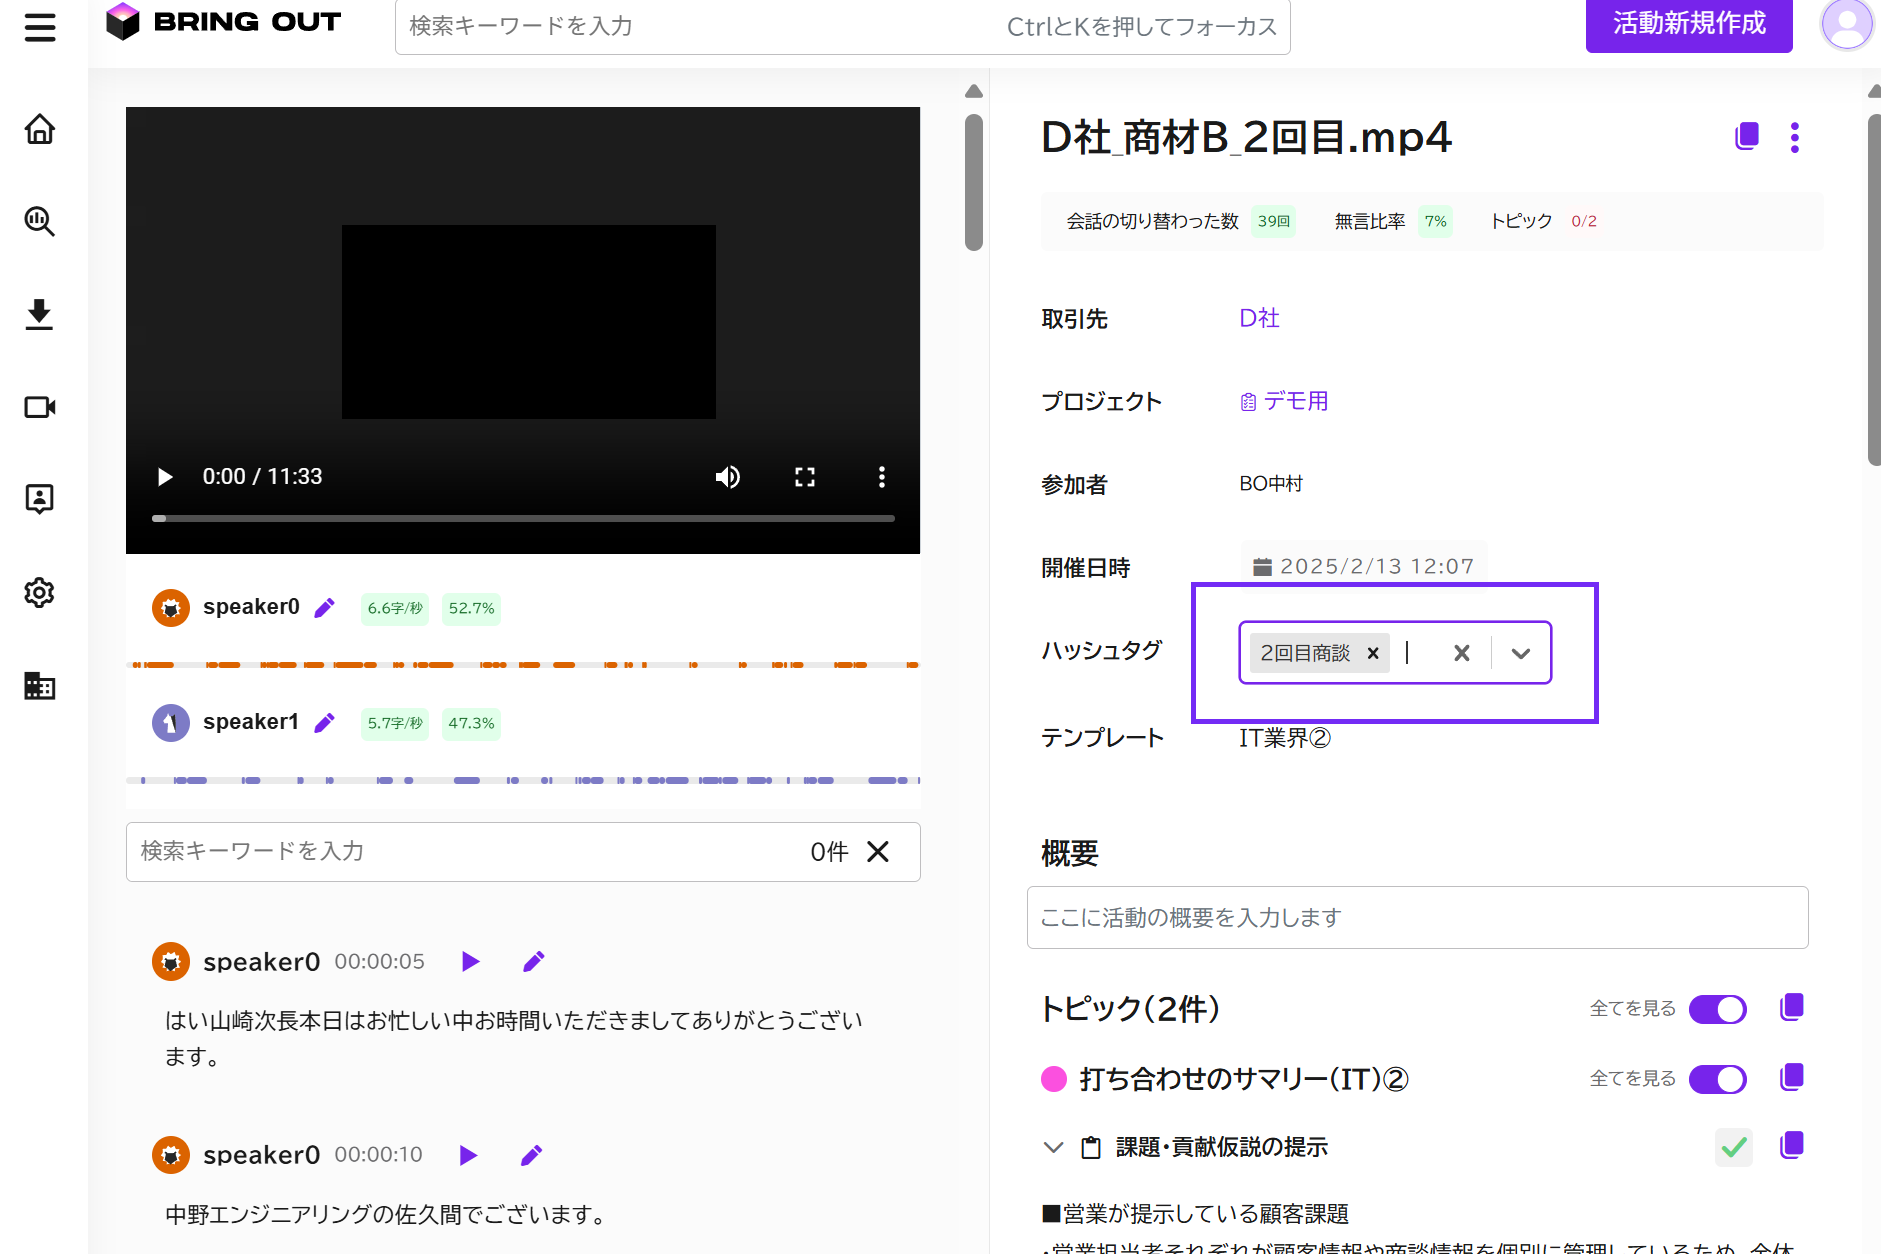Viewport: 1881px width, 1254px height.
Task: Edit speaker0 name with pencil icon
Action: click(x=325, y=608)
